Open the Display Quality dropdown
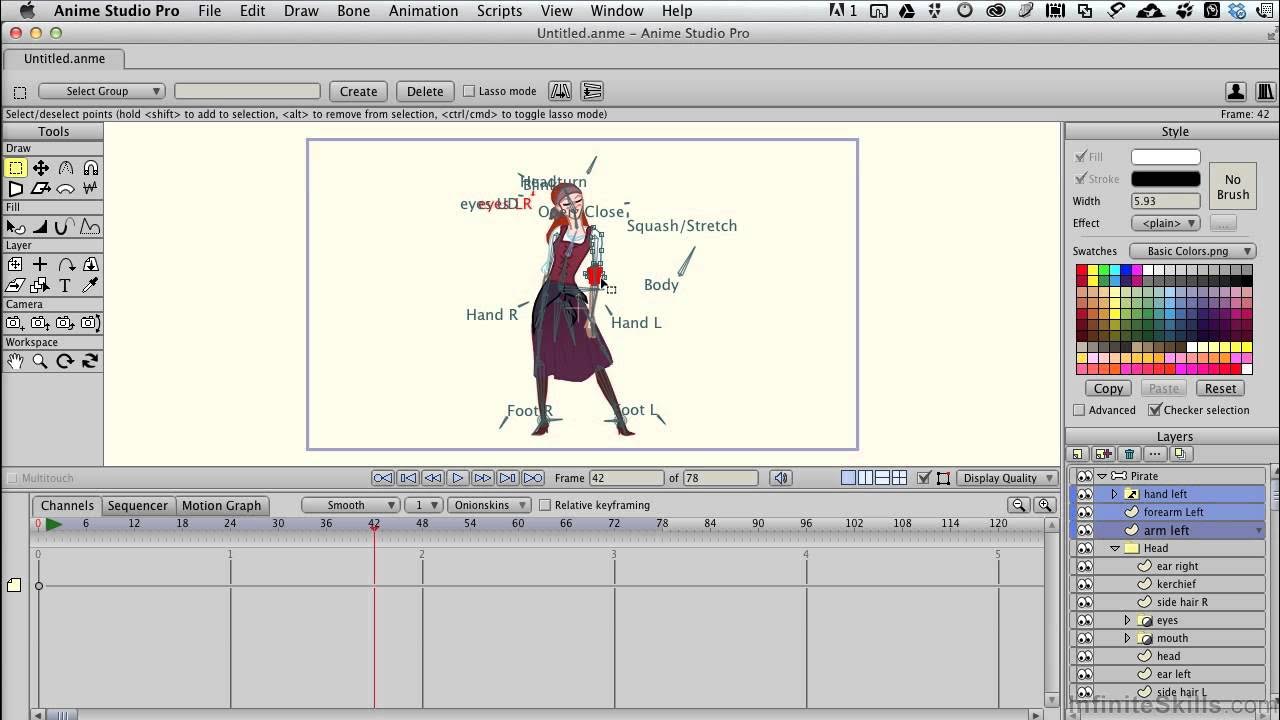 coord(1007,478)
